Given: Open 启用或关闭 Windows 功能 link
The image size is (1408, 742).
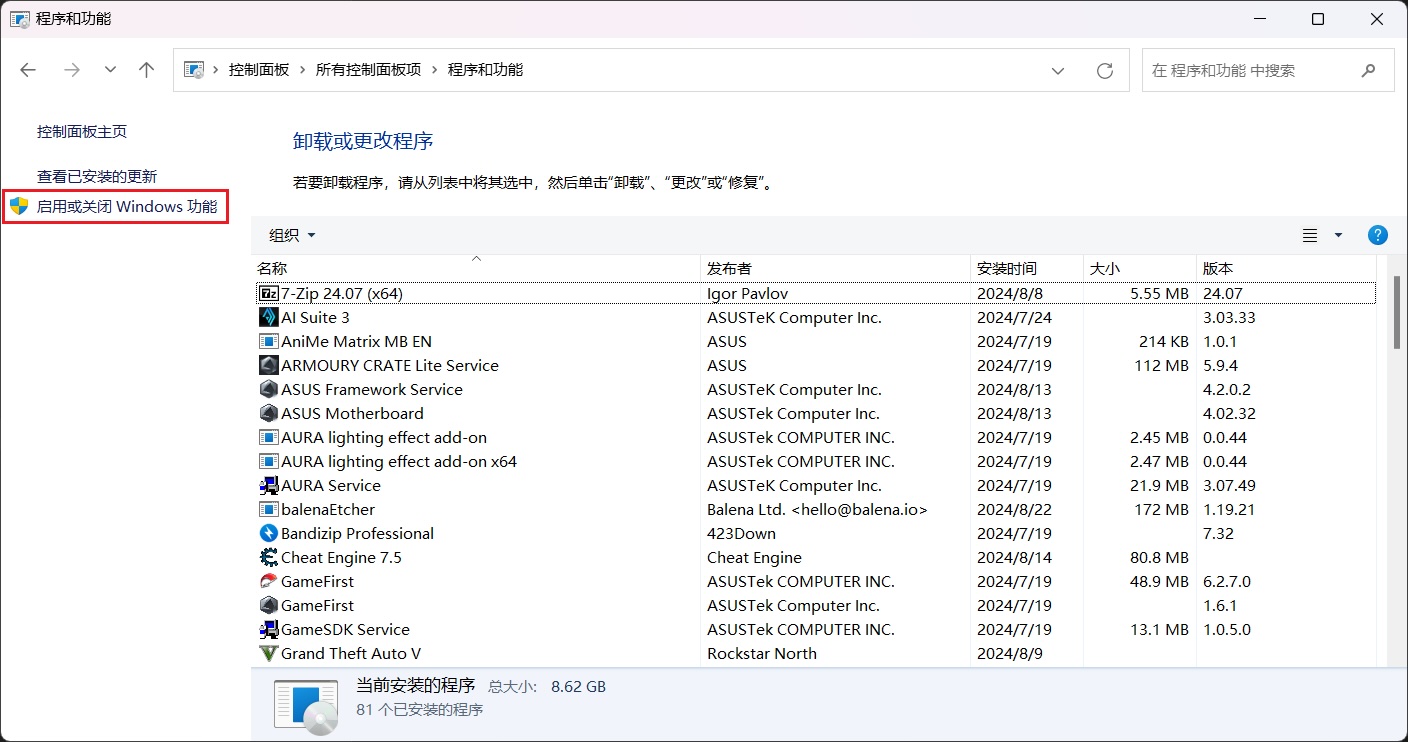Looking at the screenshot, I should coord(127,207).
